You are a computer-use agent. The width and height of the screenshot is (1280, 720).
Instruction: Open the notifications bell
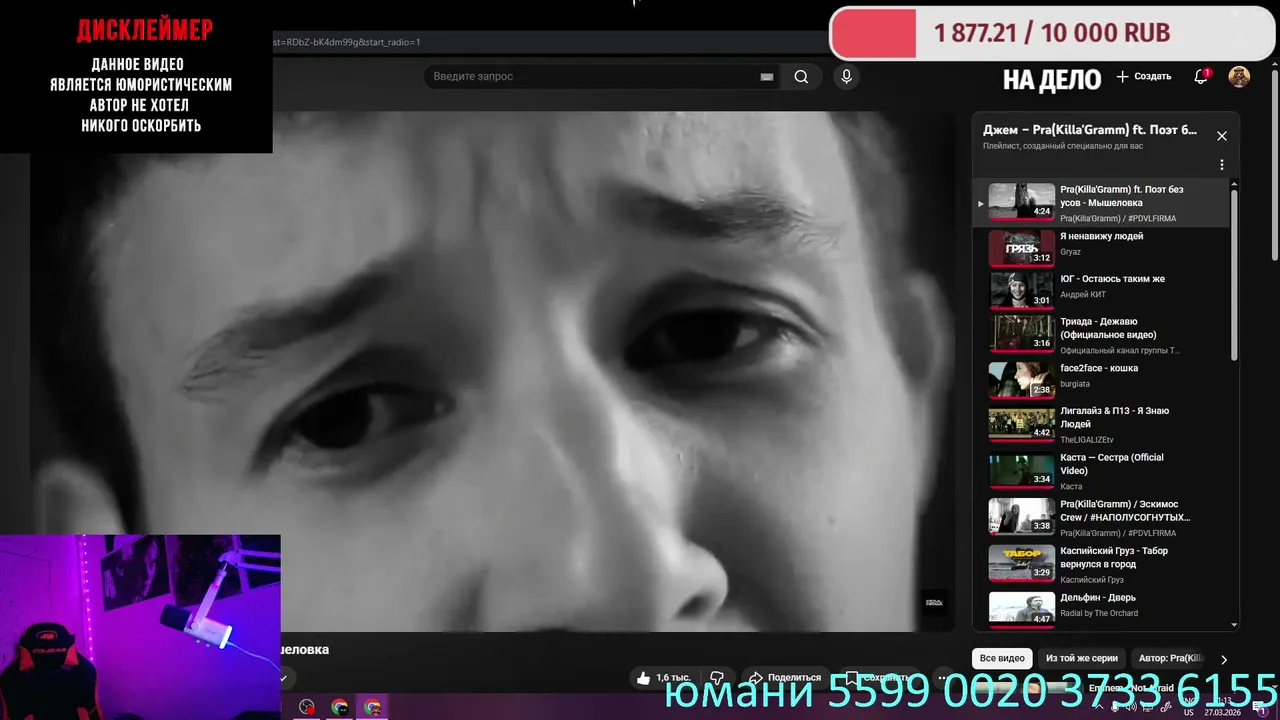[x=1202, y=77]
